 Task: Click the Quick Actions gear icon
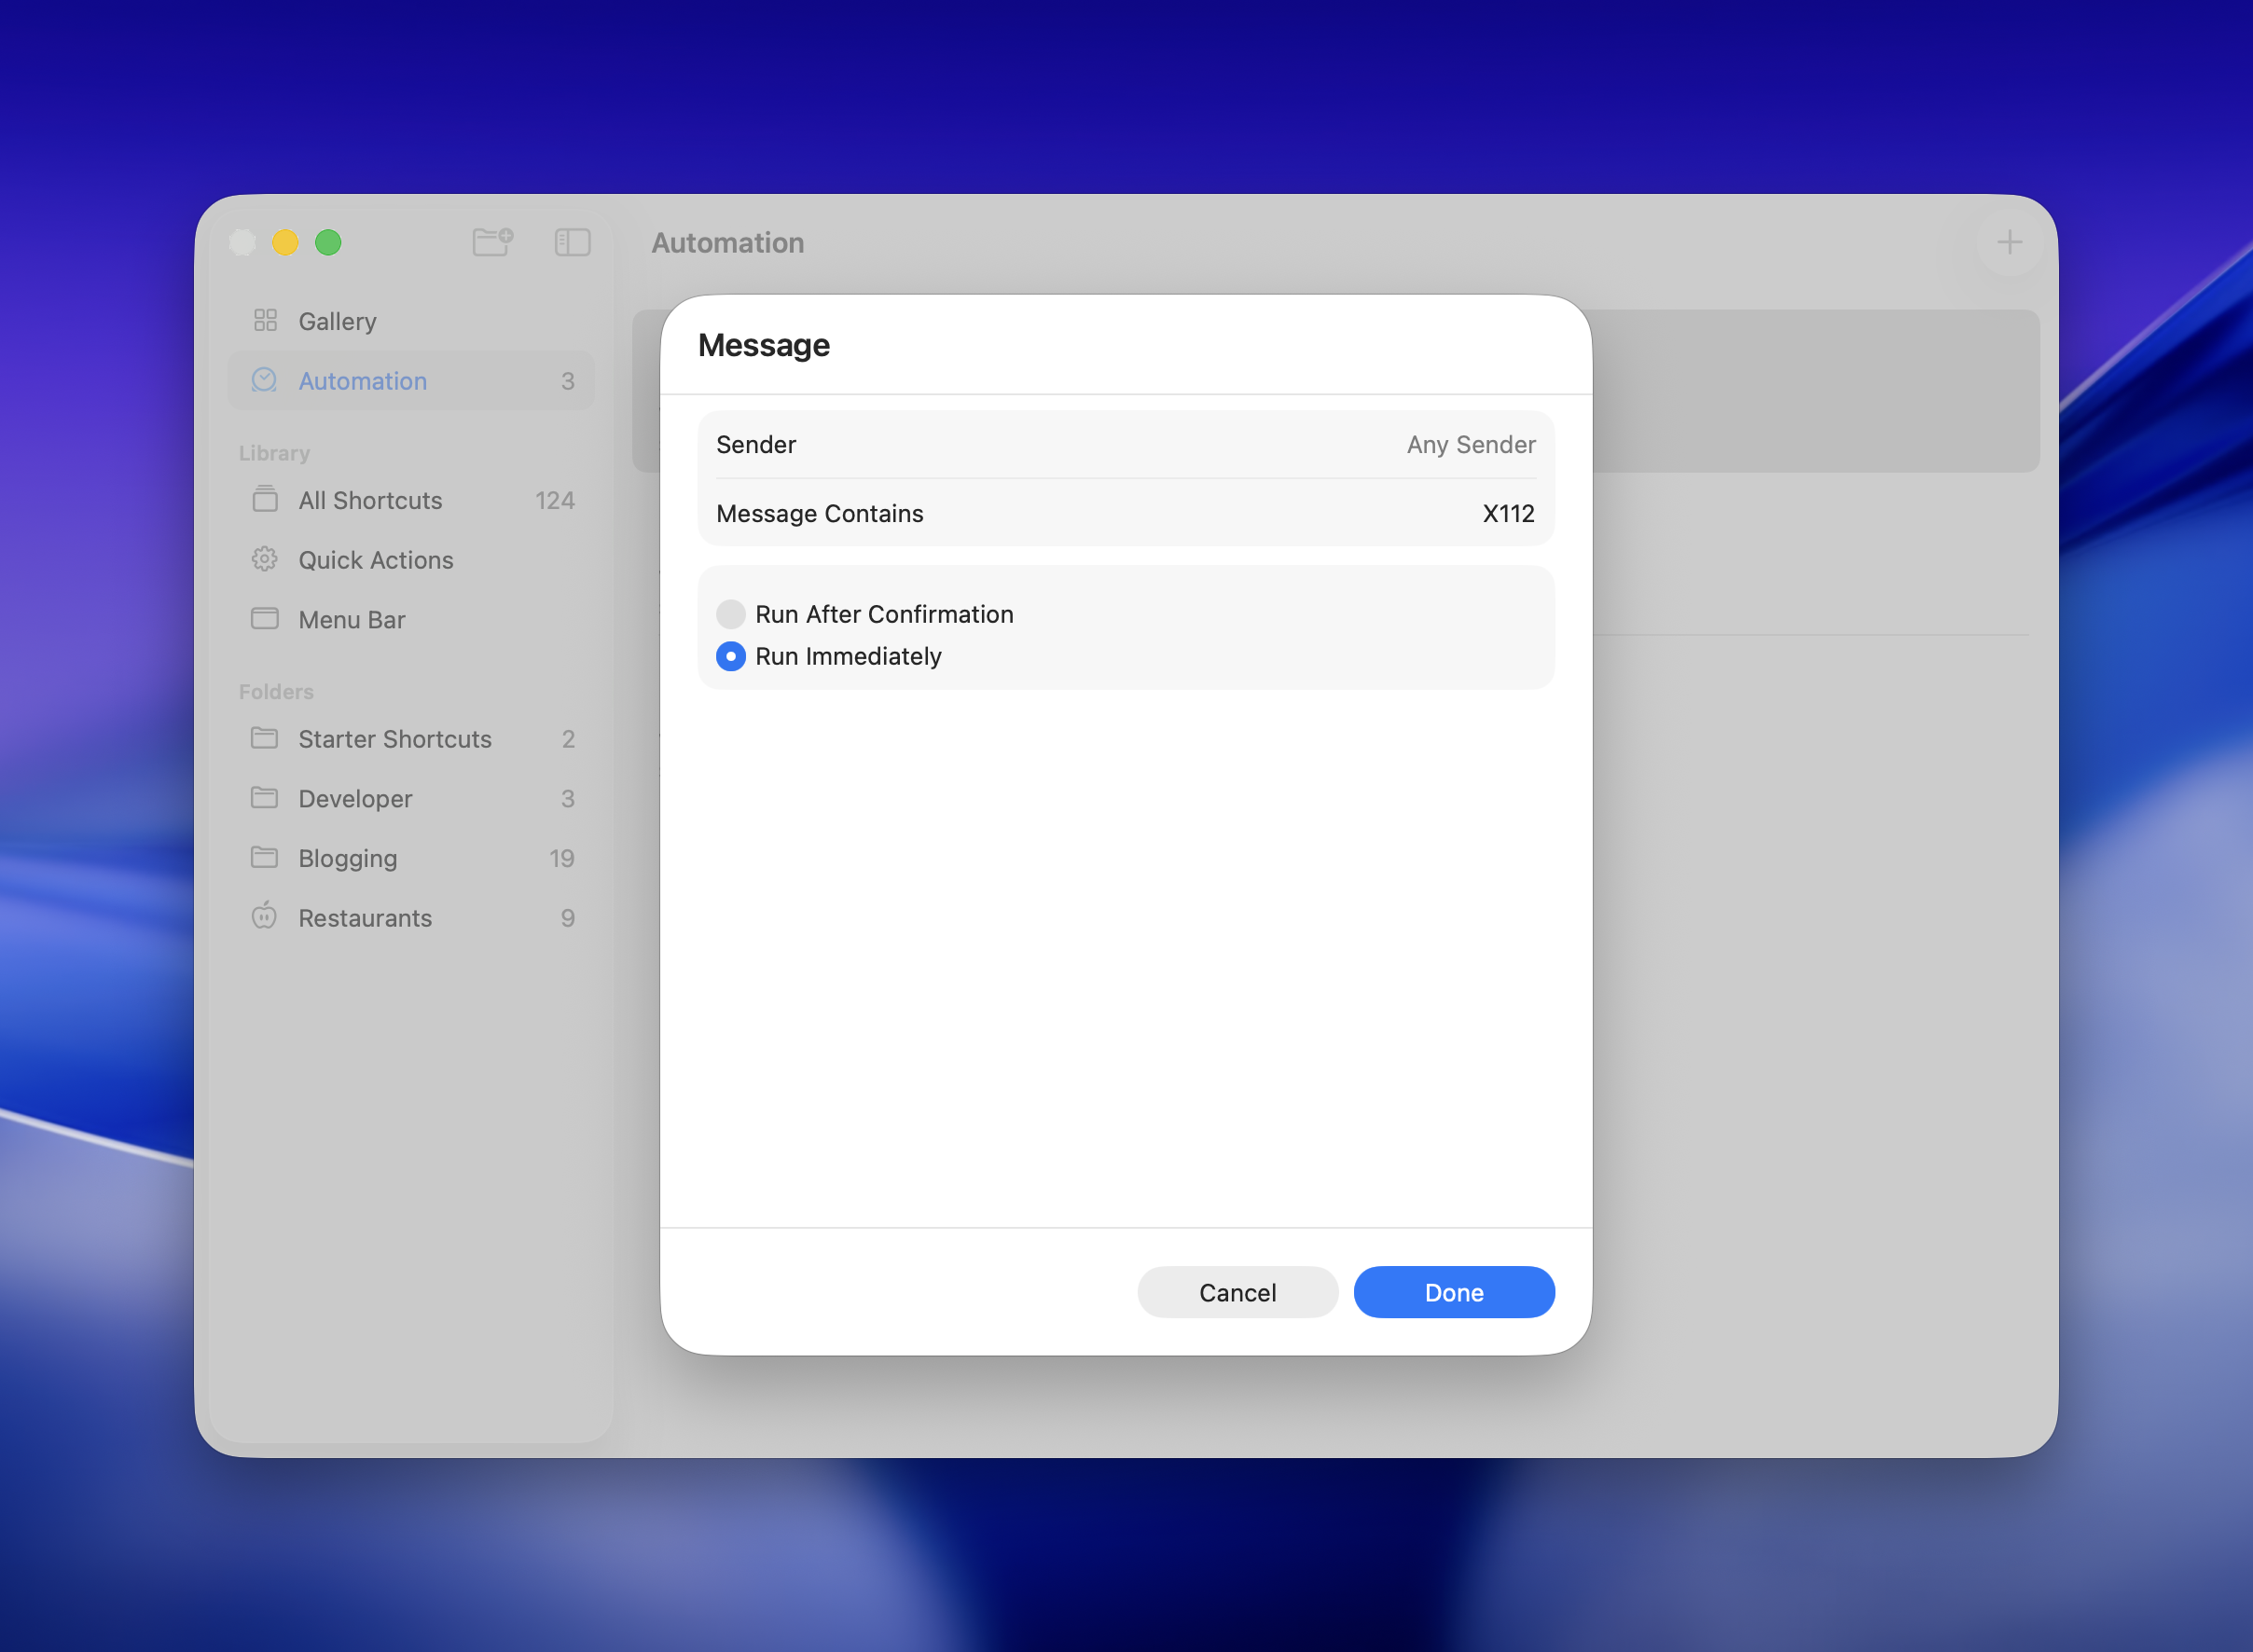point(264,559)
